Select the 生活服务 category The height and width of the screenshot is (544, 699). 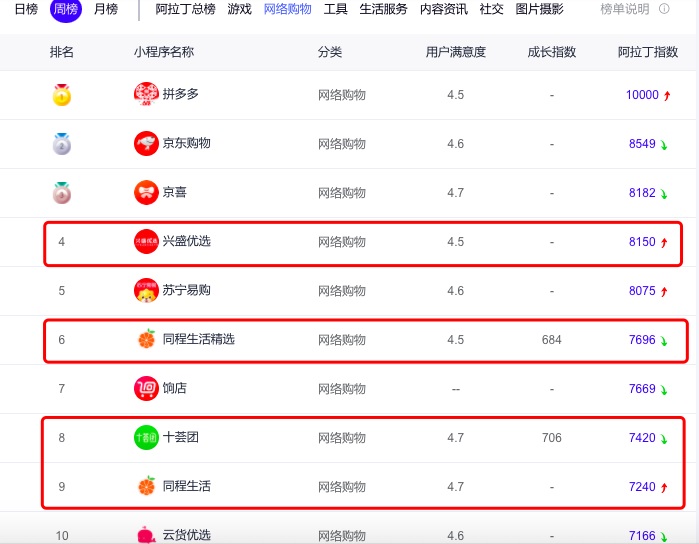pyautogui.click(x=383, y=9)
